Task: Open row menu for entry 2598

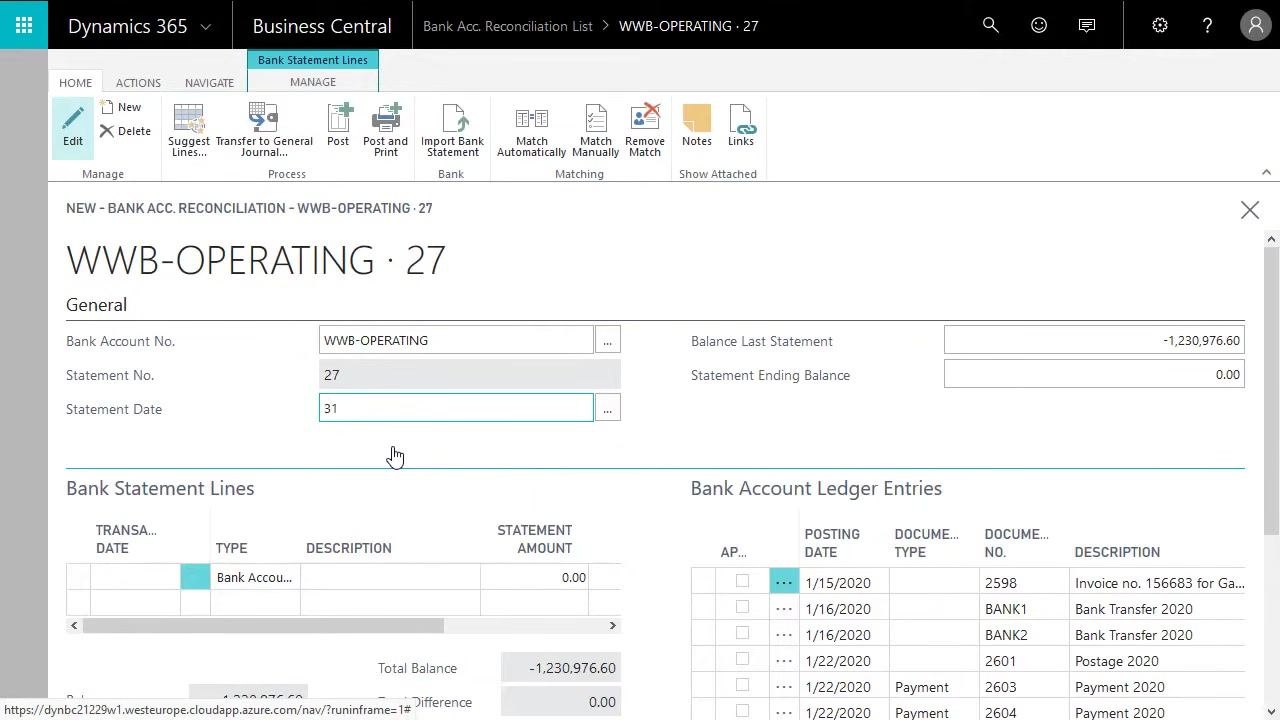Action: click(784, 582)
